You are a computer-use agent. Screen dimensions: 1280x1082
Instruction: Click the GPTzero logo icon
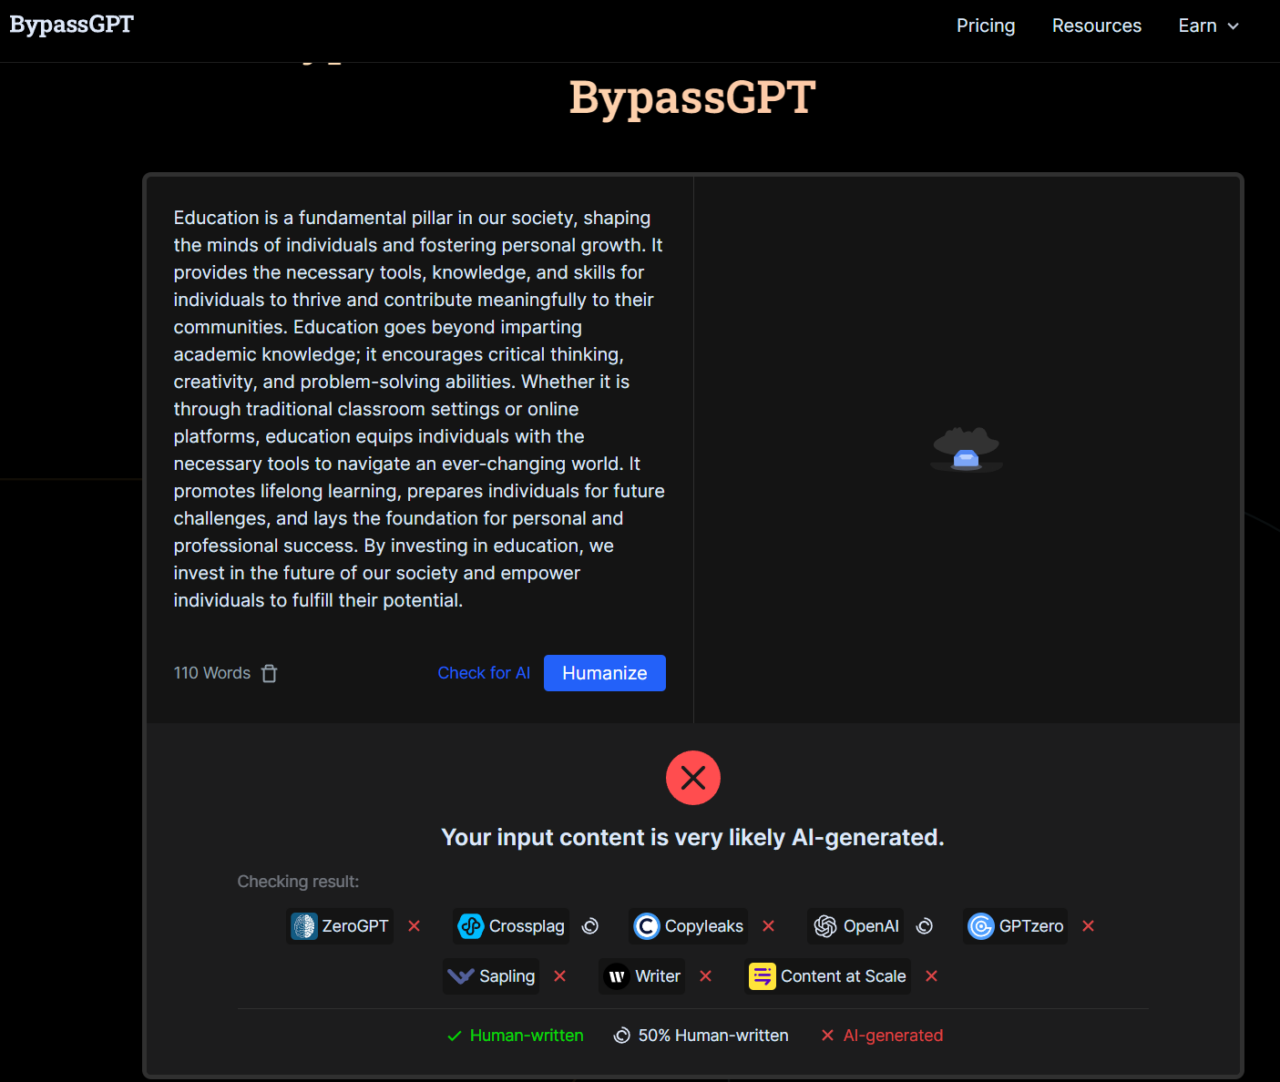[981, 926]
